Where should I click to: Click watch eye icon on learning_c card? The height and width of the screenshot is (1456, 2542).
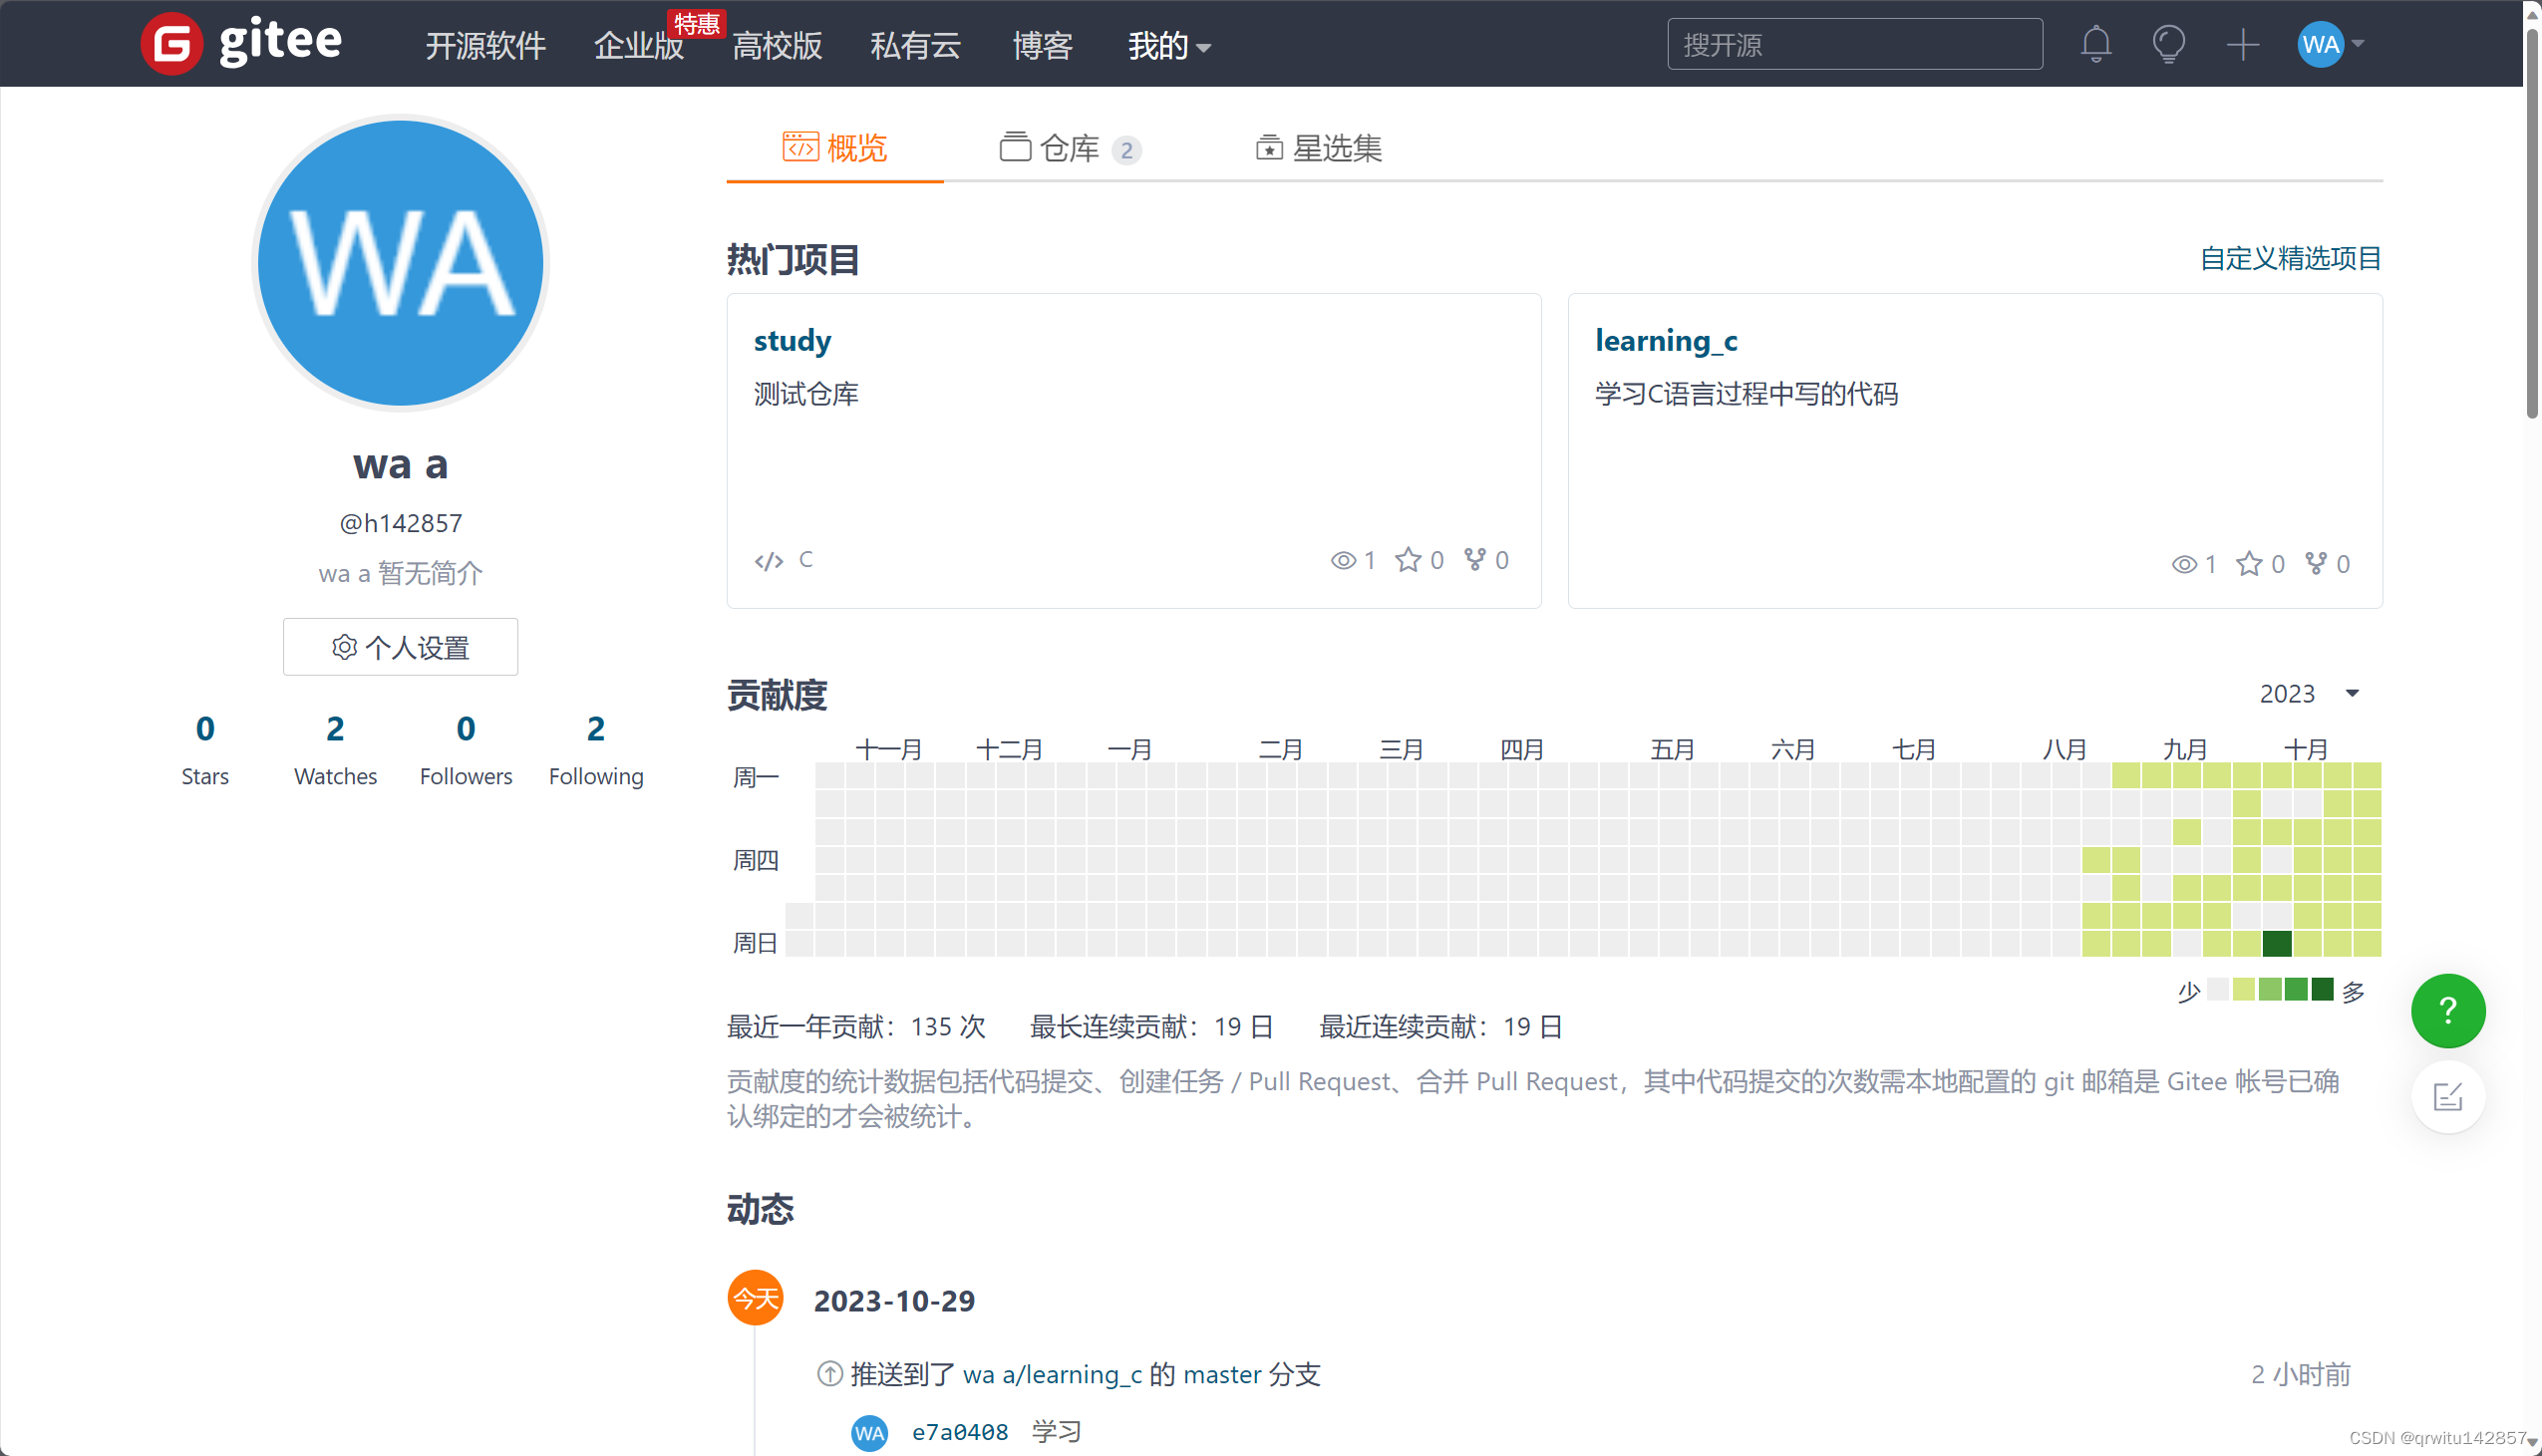pyautogui.click(x=2184, y=564)
